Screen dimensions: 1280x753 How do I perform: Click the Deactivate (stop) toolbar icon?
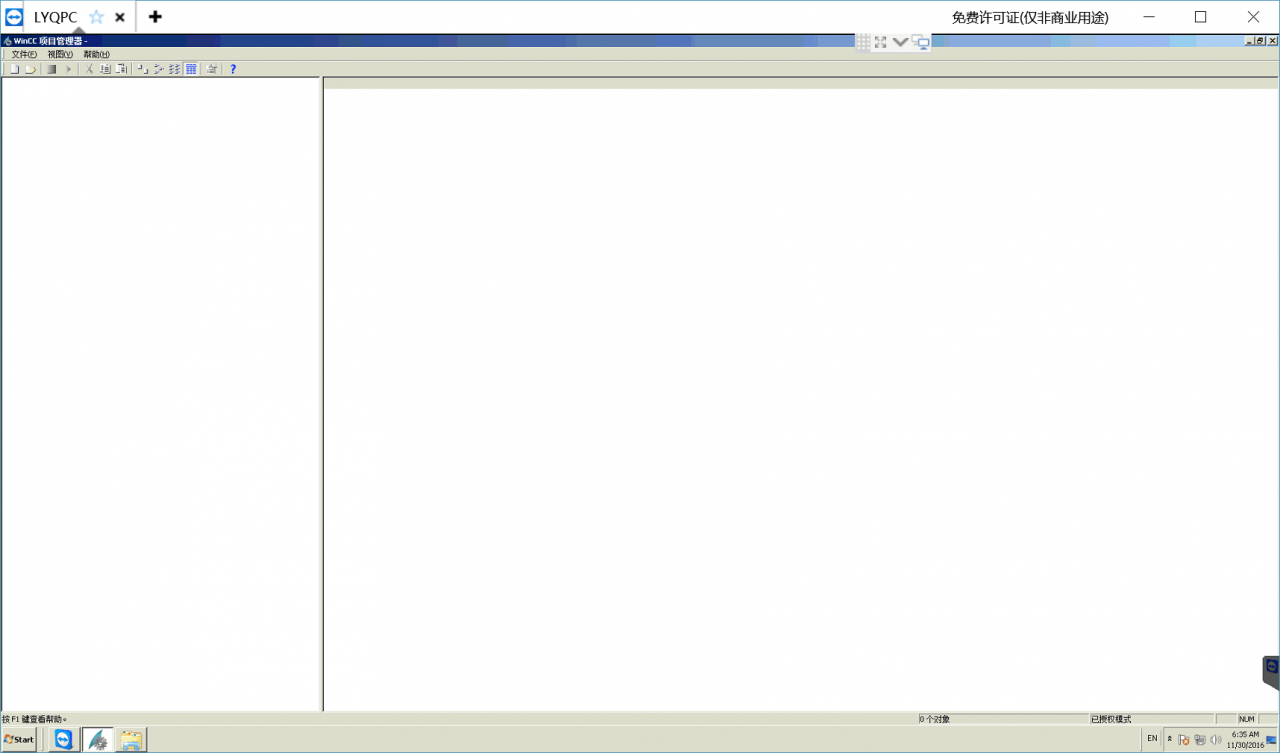click(52, 69)
